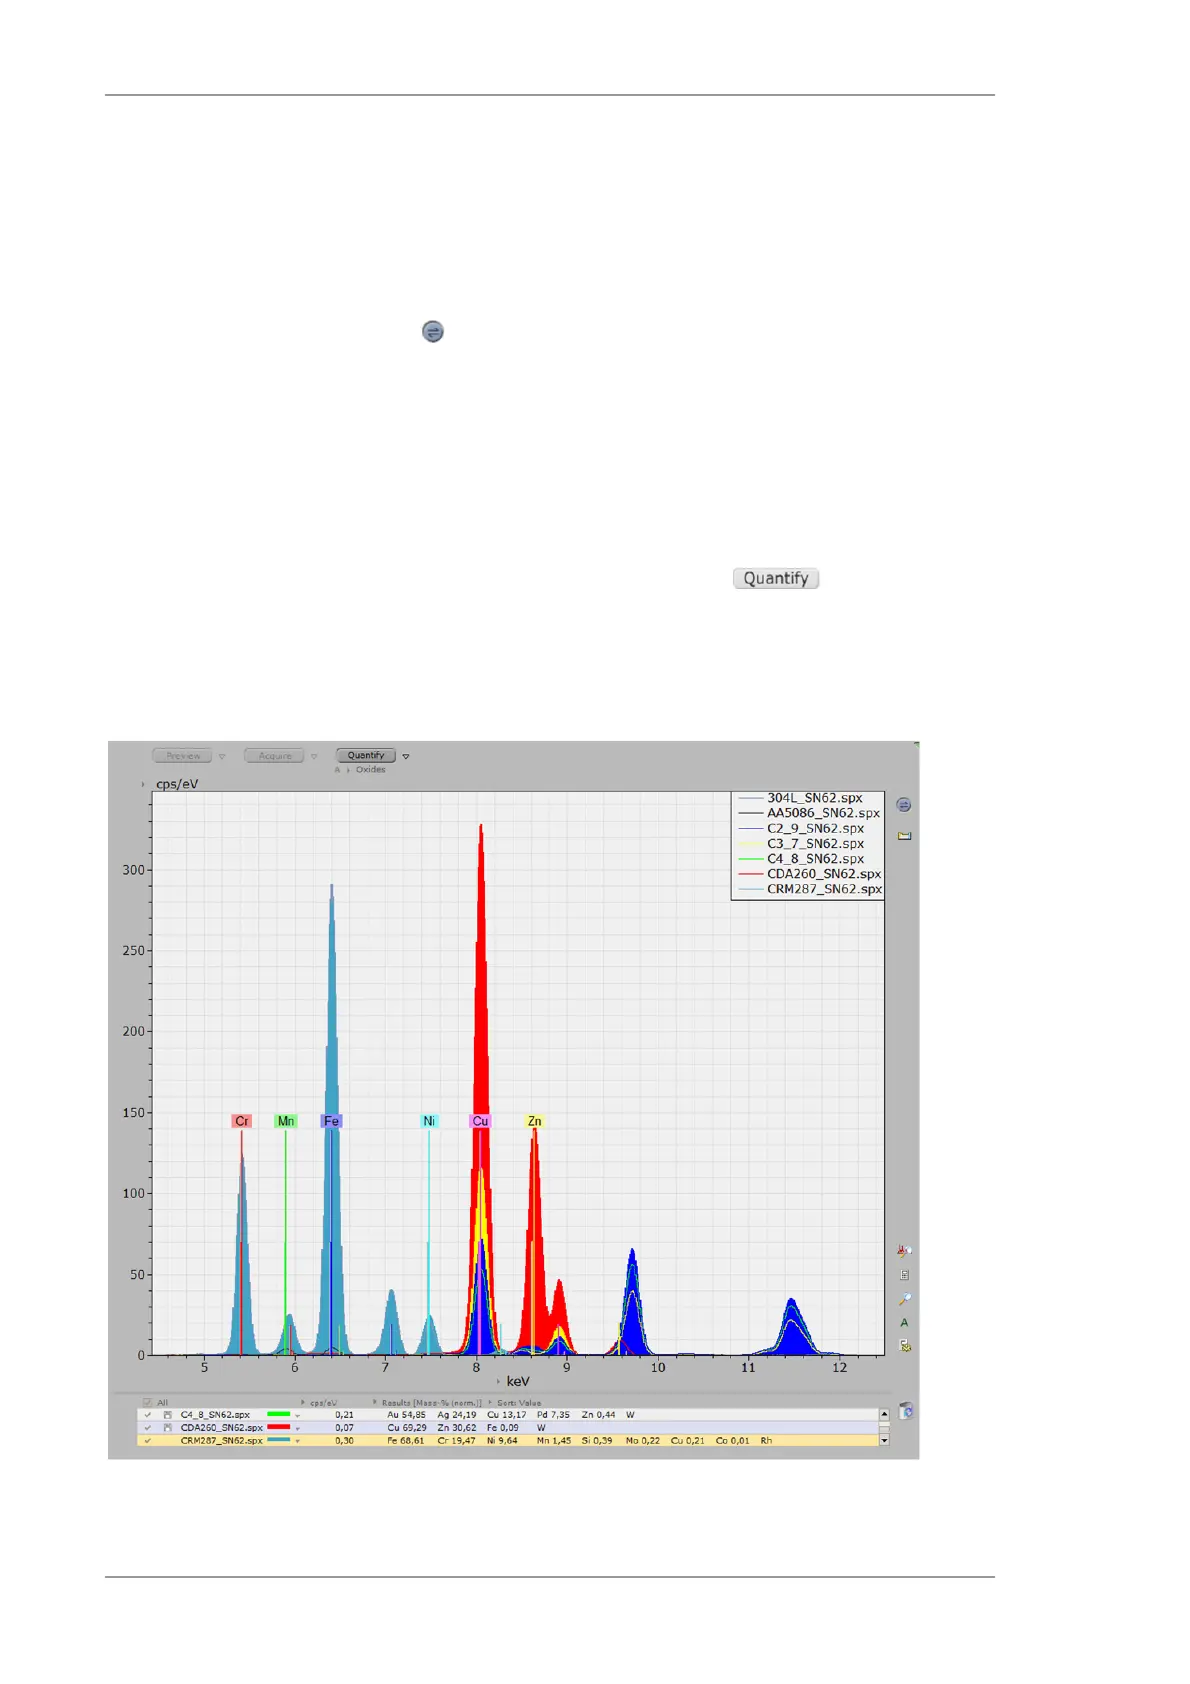The width and height of the screenshot is (1190, 1684).
Task: Open color dropdown for C4_8_SN62.spx row
Action: [x=298, y=1416]
